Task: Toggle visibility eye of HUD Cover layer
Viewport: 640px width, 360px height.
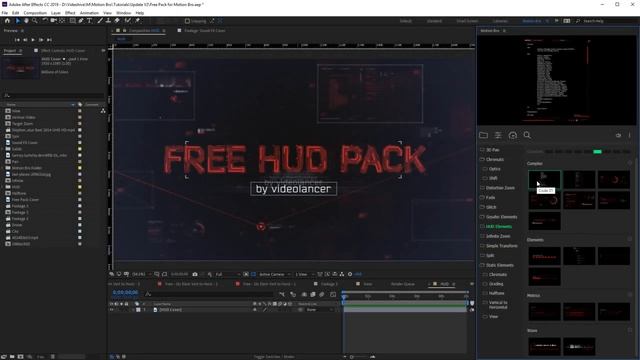Action: pos(111,310)
